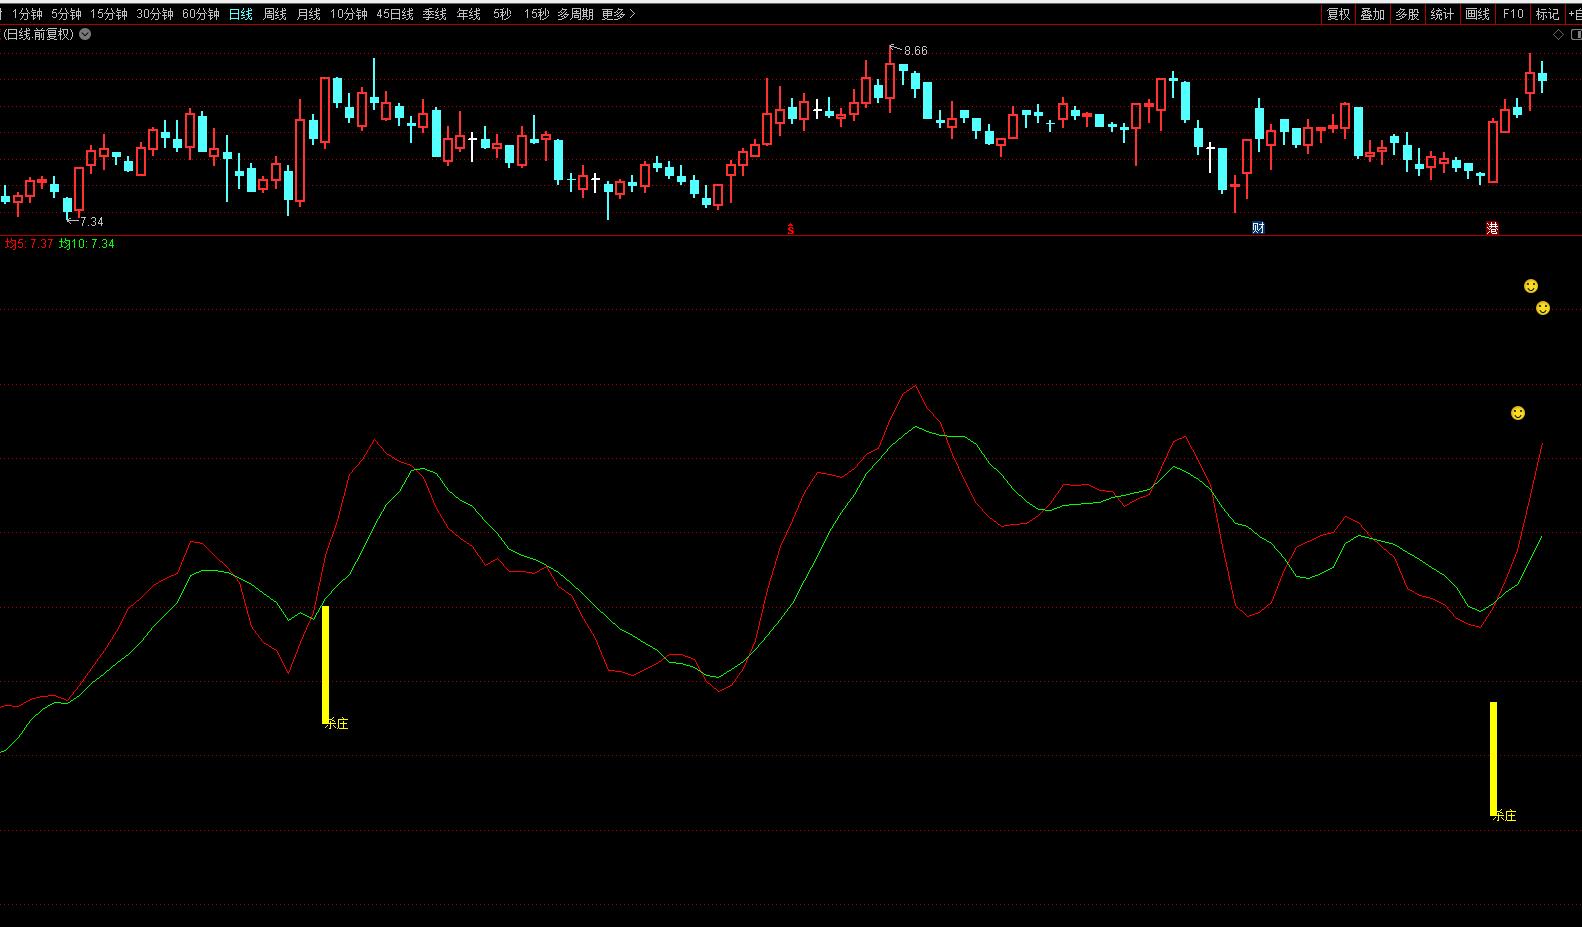Viewport: 1582px width, 927px height.
Task: Toggle the side panel icon near diamond
Action: click(1574, 35)
